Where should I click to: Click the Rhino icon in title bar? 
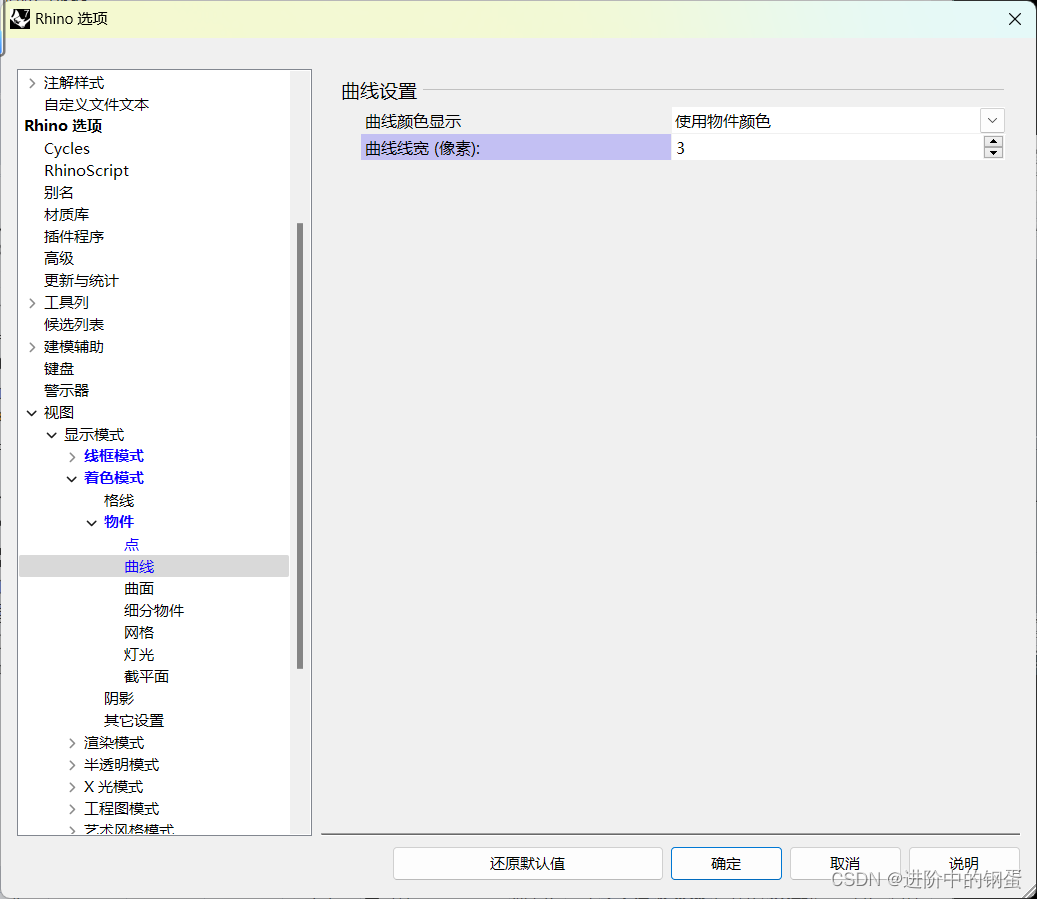point(20,19)
